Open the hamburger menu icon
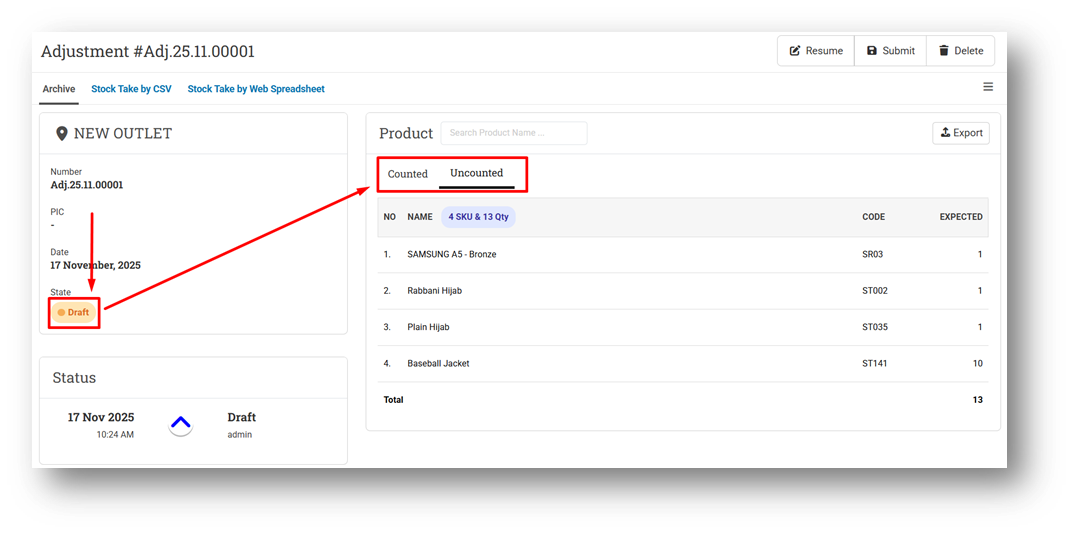This screenshot has width=1072, height=533. 988,87
